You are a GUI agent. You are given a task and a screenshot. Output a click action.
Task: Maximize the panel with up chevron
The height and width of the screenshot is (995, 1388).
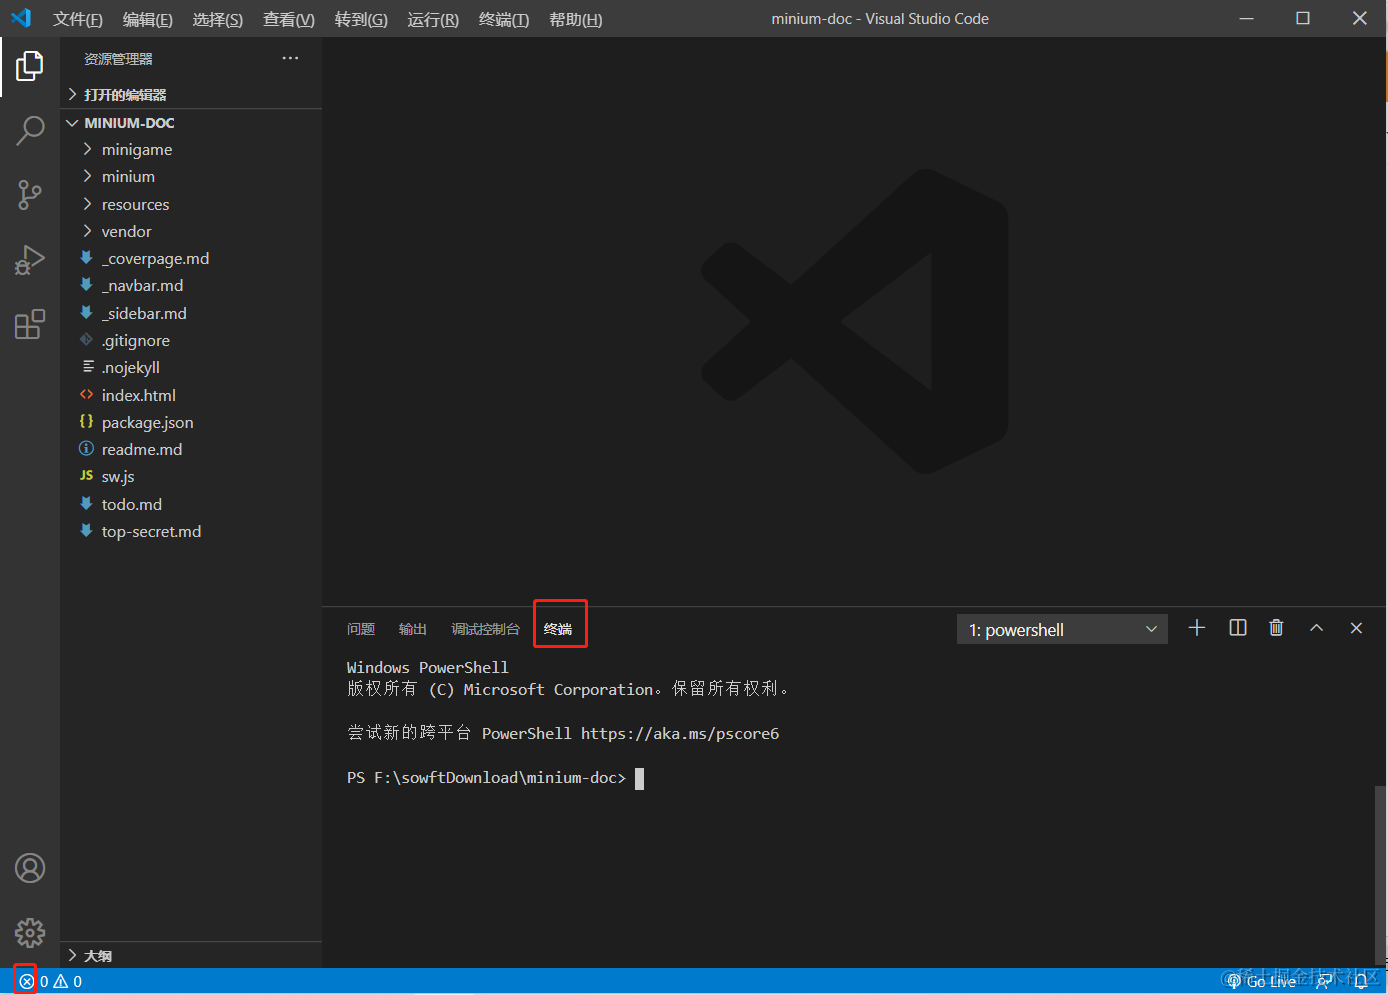pos(1316,628)
